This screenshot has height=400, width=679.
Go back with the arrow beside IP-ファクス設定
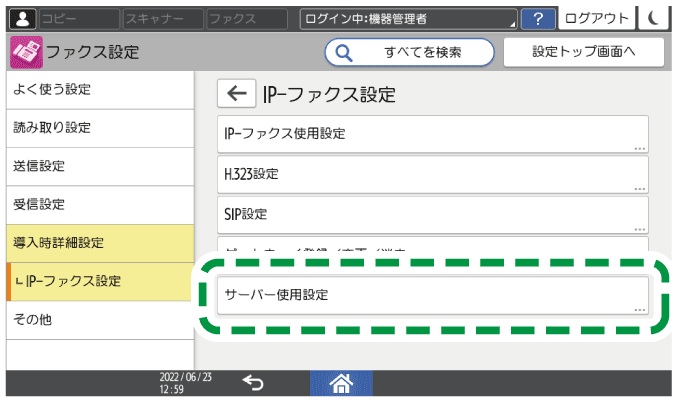[236, 93]
